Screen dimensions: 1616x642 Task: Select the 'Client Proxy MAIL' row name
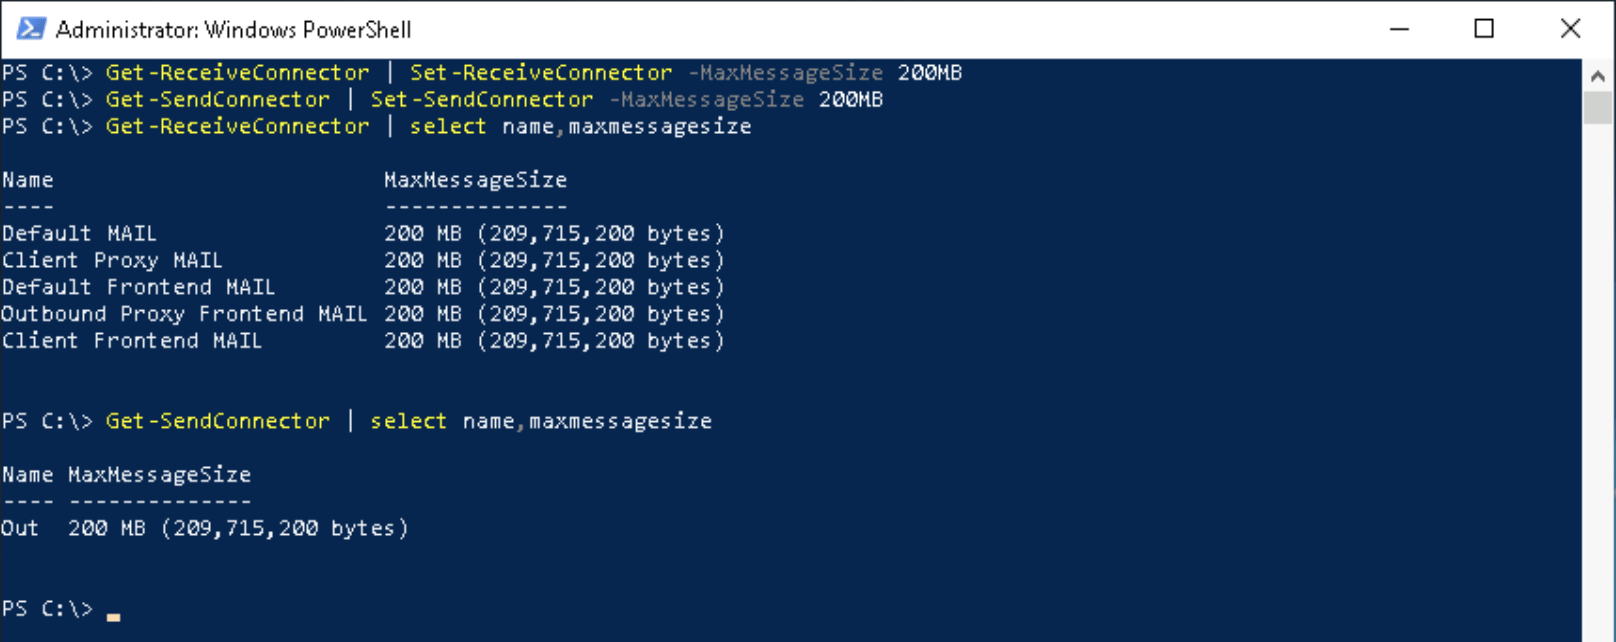click(x=112, y=261)
